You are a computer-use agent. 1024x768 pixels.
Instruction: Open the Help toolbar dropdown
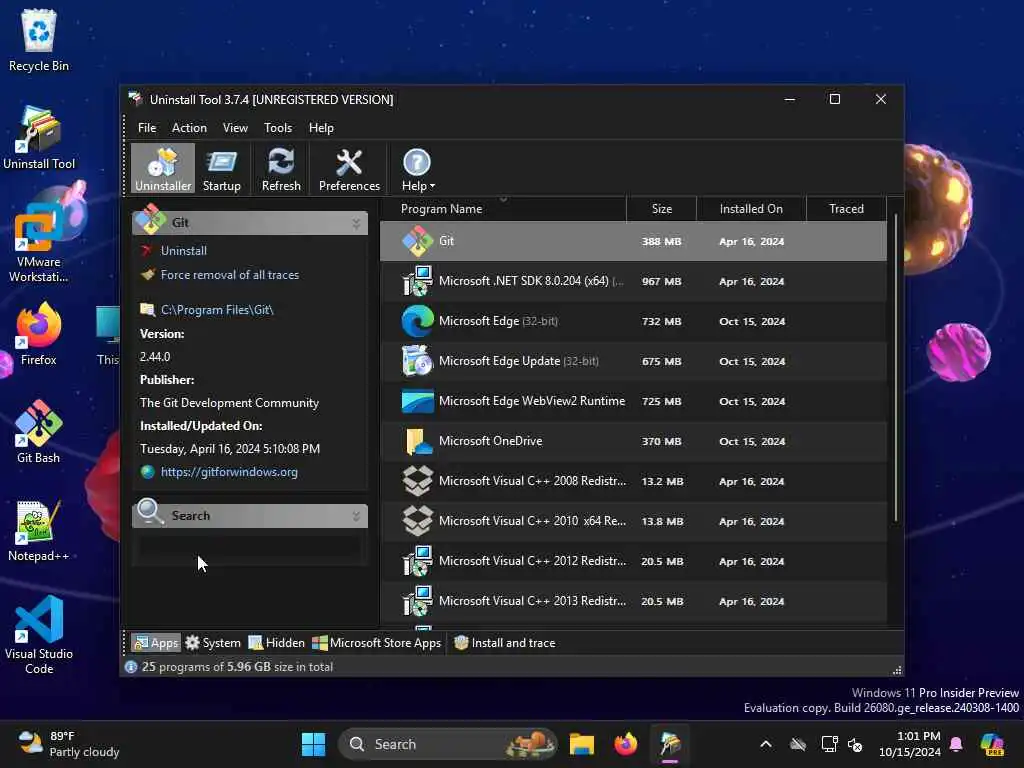pos(417,168)
